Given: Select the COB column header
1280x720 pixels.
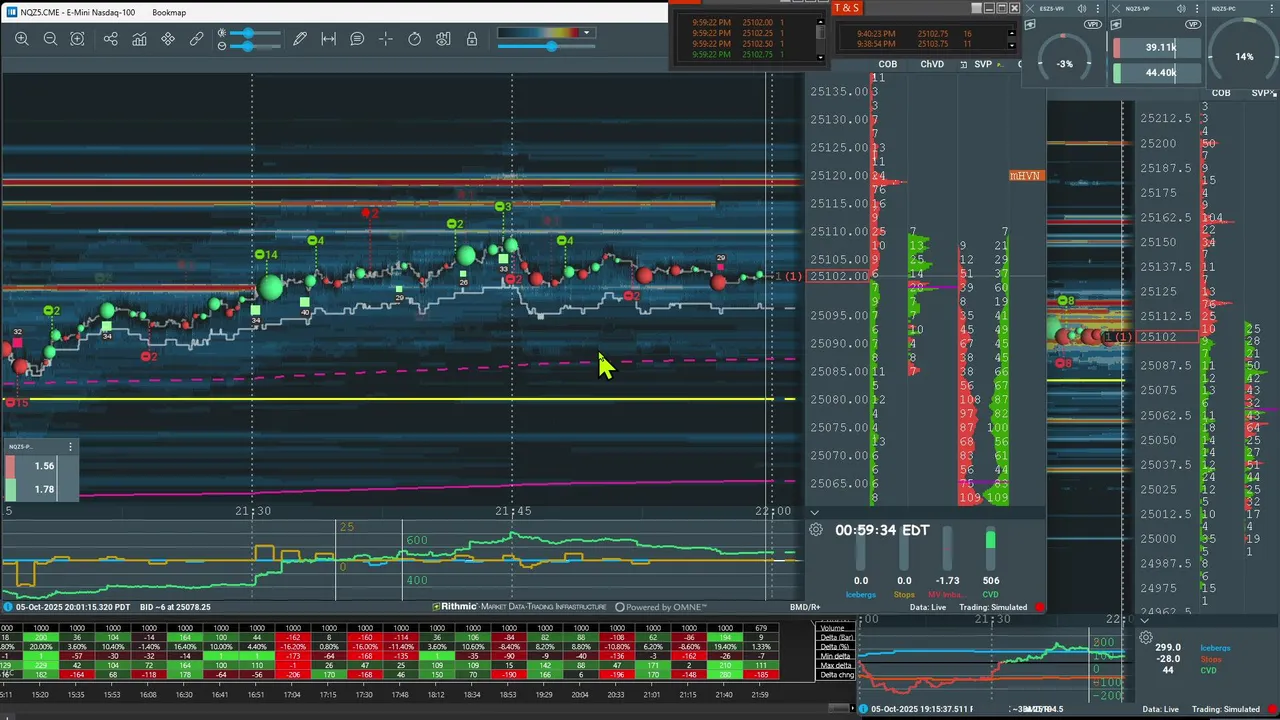Looking at the screenshot, I should point(888,64).
